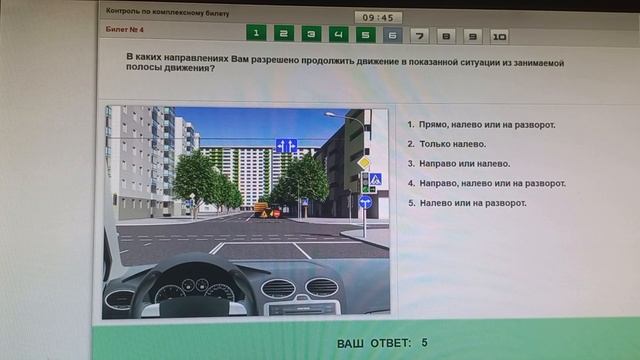Image resolution: width=640 pixels, height=360 pixels.
Task: Choose answer 3 'Направо или налево'
Action: tap(459, 164)
